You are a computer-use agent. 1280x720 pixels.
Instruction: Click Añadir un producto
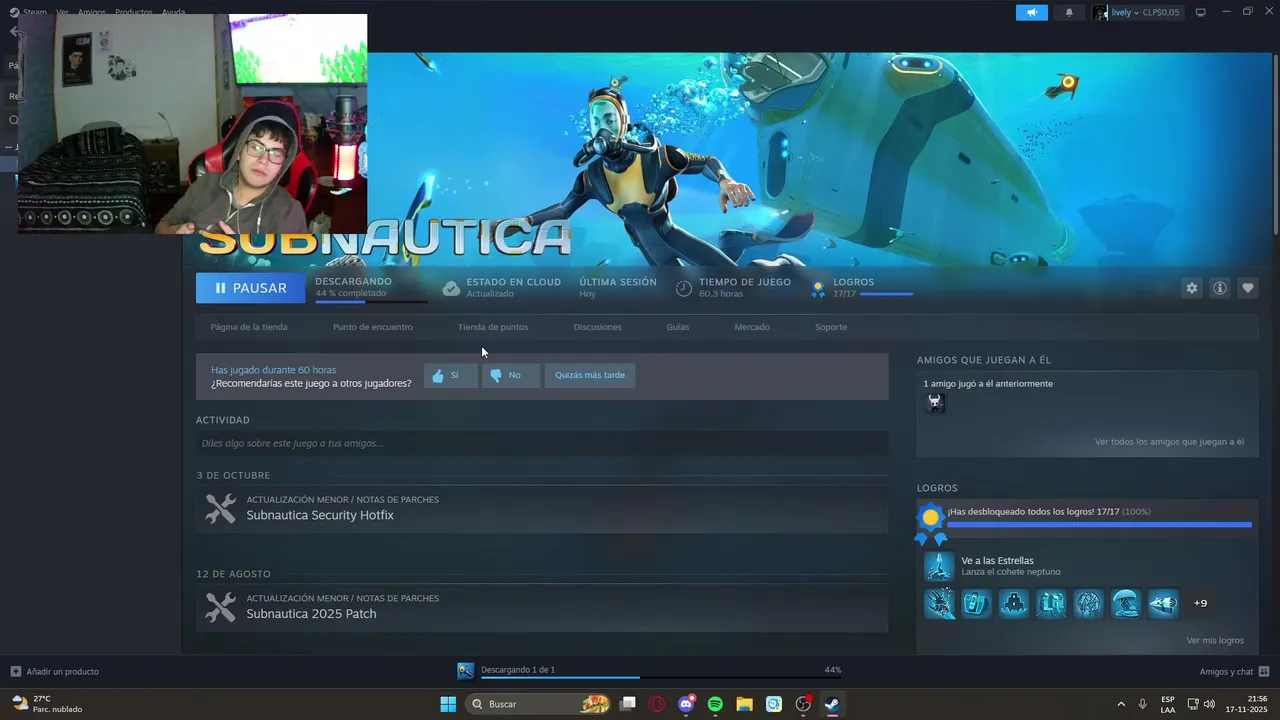point(55,672)
